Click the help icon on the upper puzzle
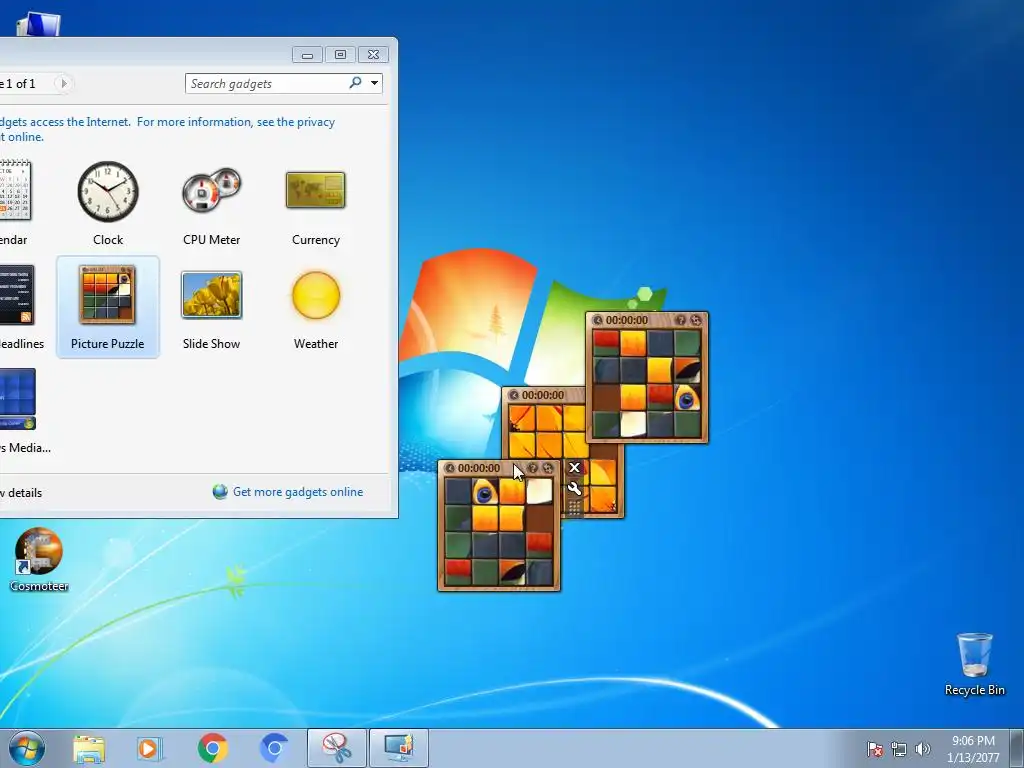Image resolution: width=1024 pixels, height=768 pixels. 680,320
